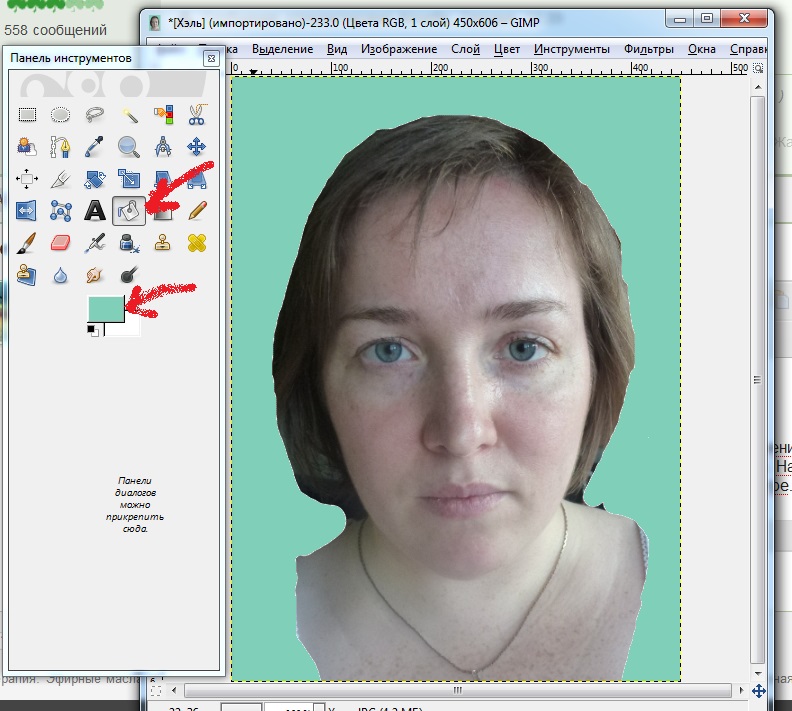Viewport: 792px width, 711px height.
Task: Select the Perspective Clone tool
Action: [27, 276]
